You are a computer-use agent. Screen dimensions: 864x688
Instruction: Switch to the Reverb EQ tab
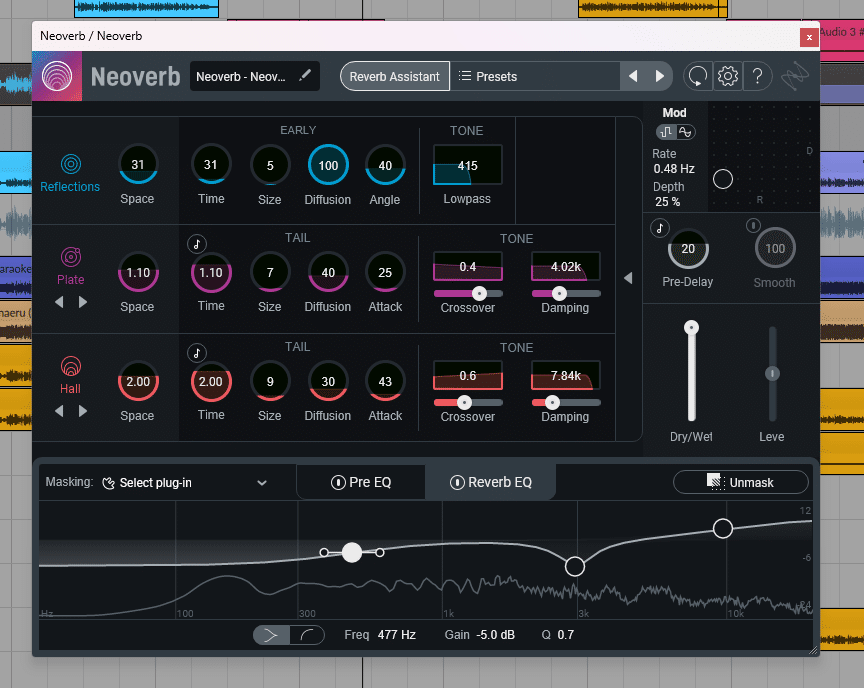click(x=491, y=482)
